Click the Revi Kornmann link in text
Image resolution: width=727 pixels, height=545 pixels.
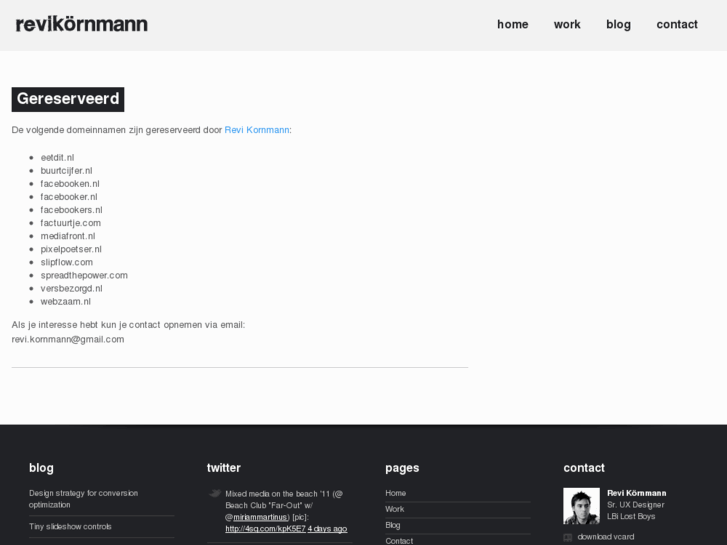(257, 130)
